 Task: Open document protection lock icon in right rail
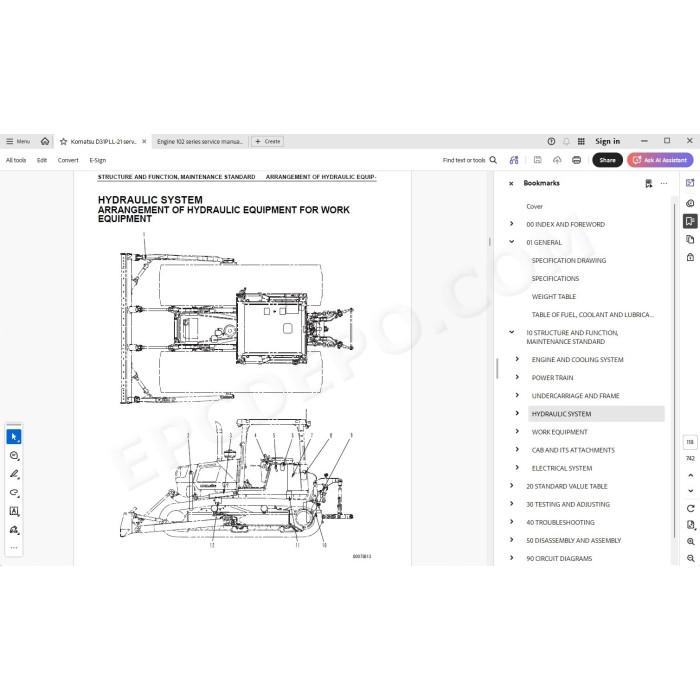pyautogui.click(x=690, y=257)
